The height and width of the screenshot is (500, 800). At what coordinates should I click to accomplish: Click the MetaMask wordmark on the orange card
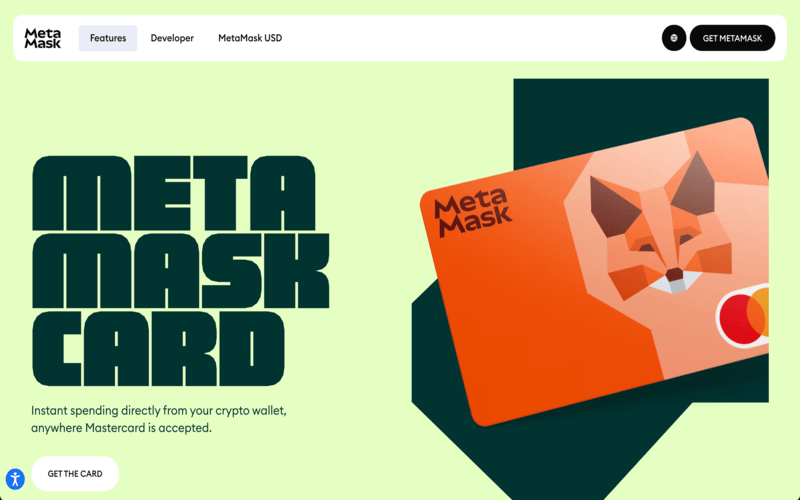pyautogui.click(x=473, y=212)
